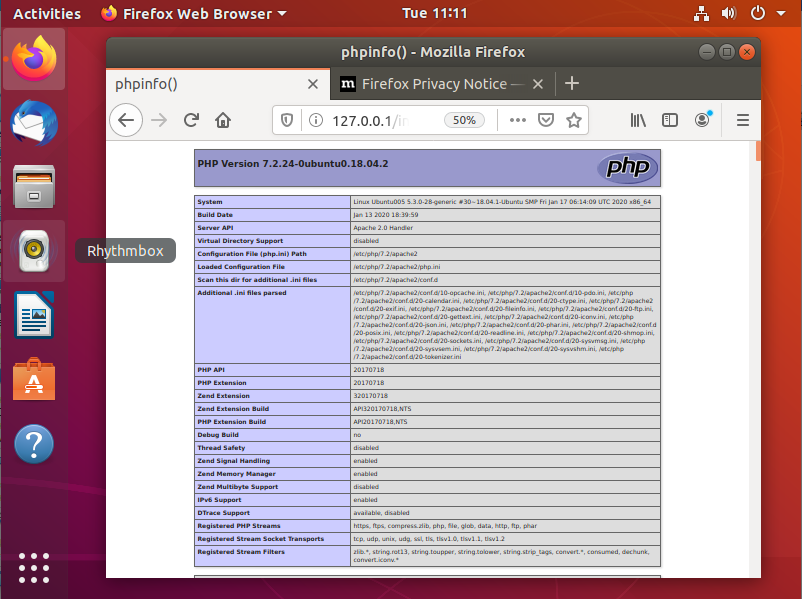Expand the system menu arrow
Screen dimensions: 802x599
pyautogui.click(x=781, y=13)
